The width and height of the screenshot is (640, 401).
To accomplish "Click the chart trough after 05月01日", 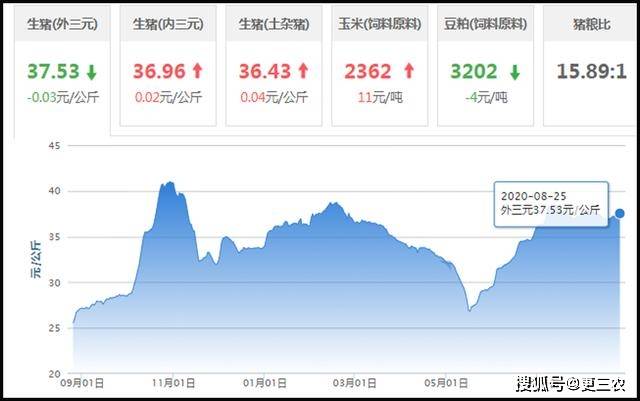I will tap(469, 311).
